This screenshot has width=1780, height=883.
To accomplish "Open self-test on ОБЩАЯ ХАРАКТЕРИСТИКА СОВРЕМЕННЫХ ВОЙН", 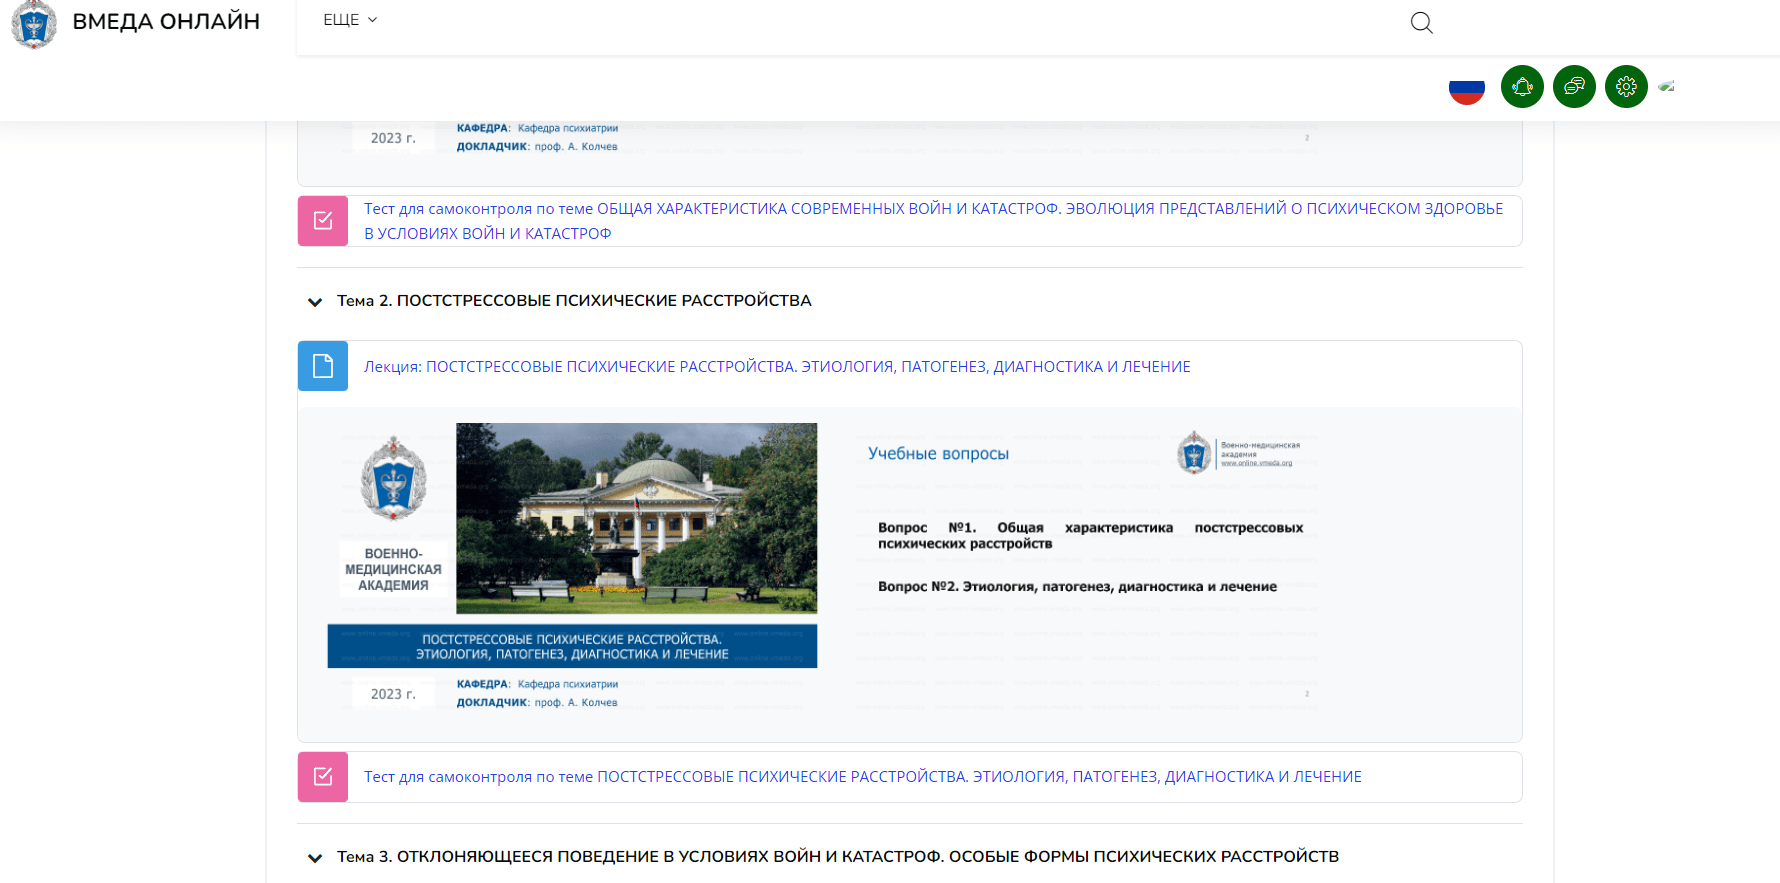I will (x=934, y=221).
